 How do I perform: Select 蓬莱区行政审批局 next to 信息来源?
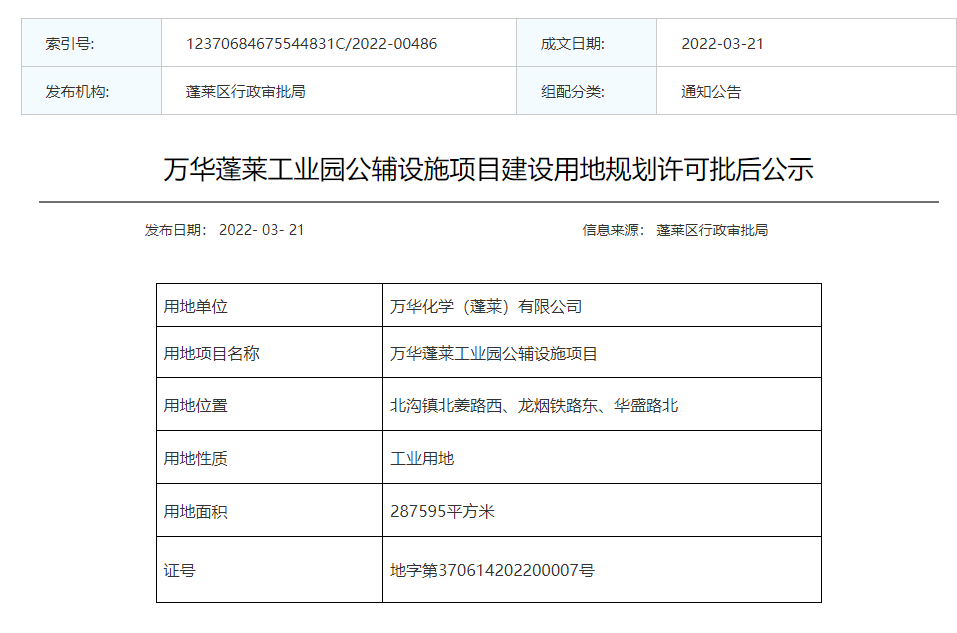(712, 230)
